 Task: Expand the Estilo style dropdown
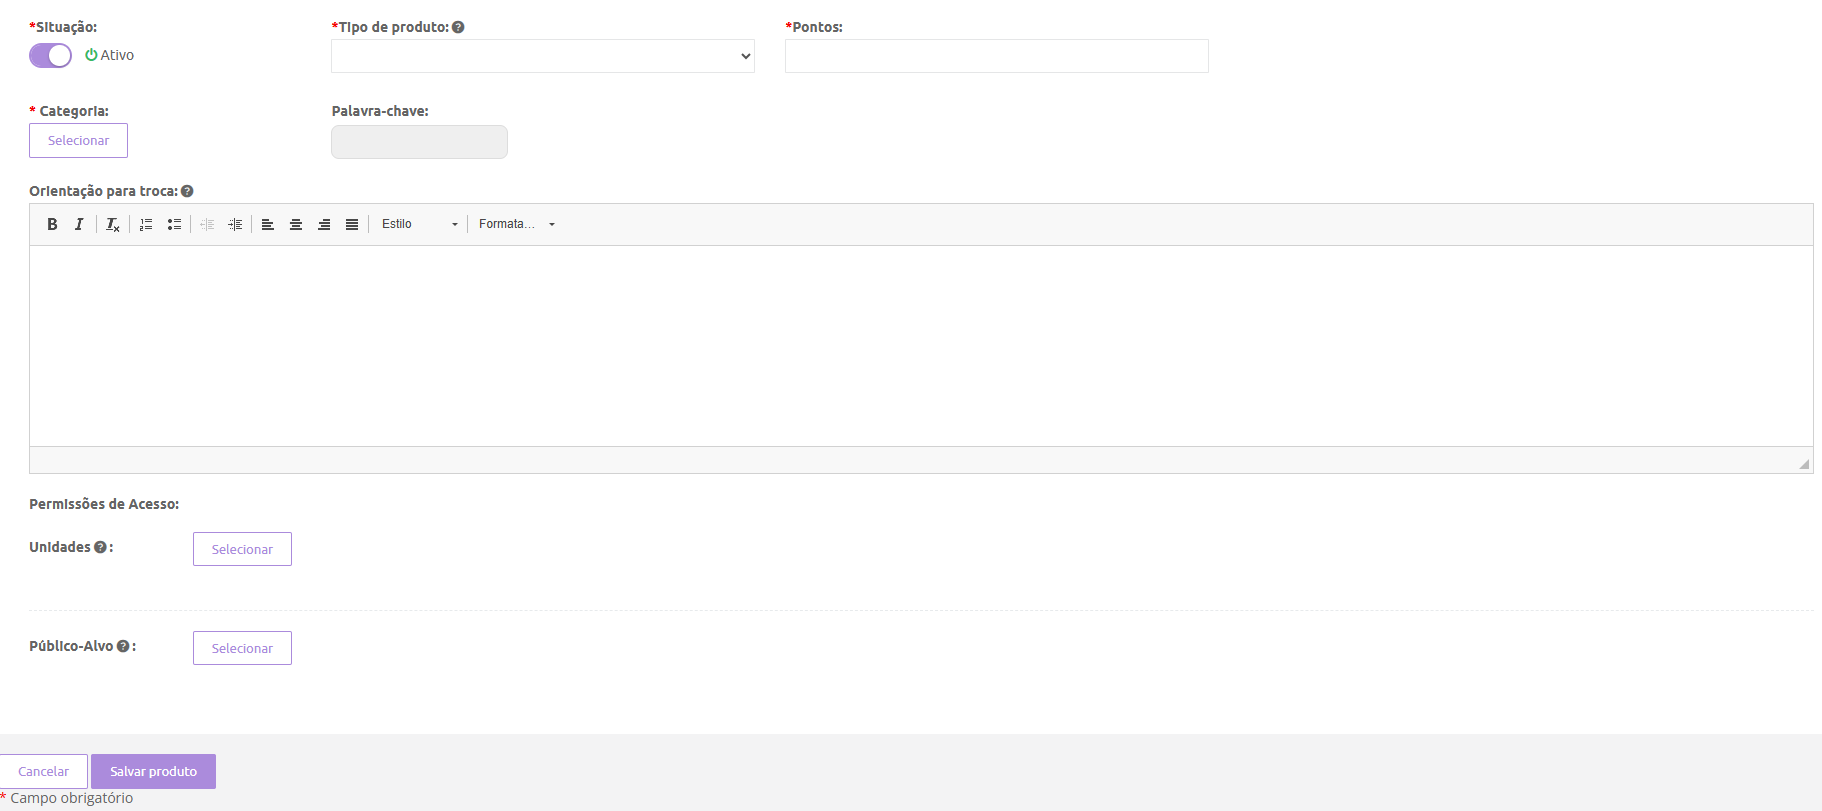coord(419,224)
